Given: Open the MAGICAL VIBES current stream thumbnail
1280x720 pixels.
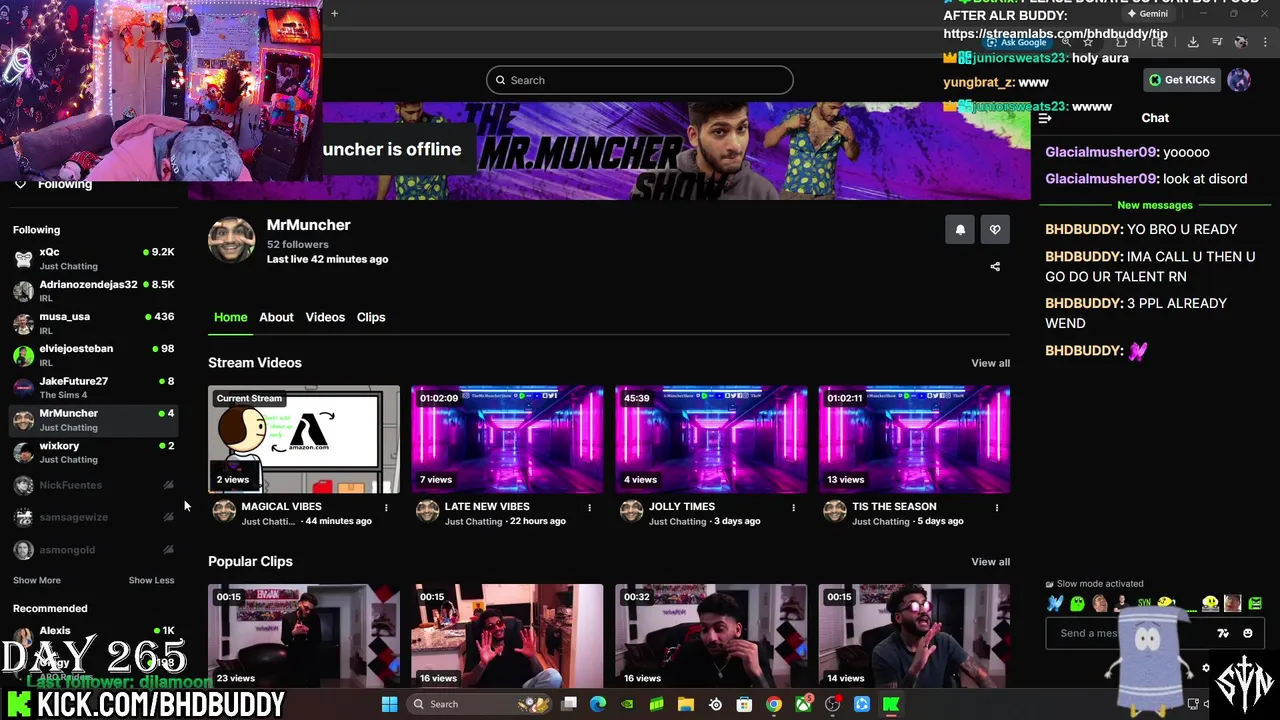Looking at the screenshot, I should 304,439.
